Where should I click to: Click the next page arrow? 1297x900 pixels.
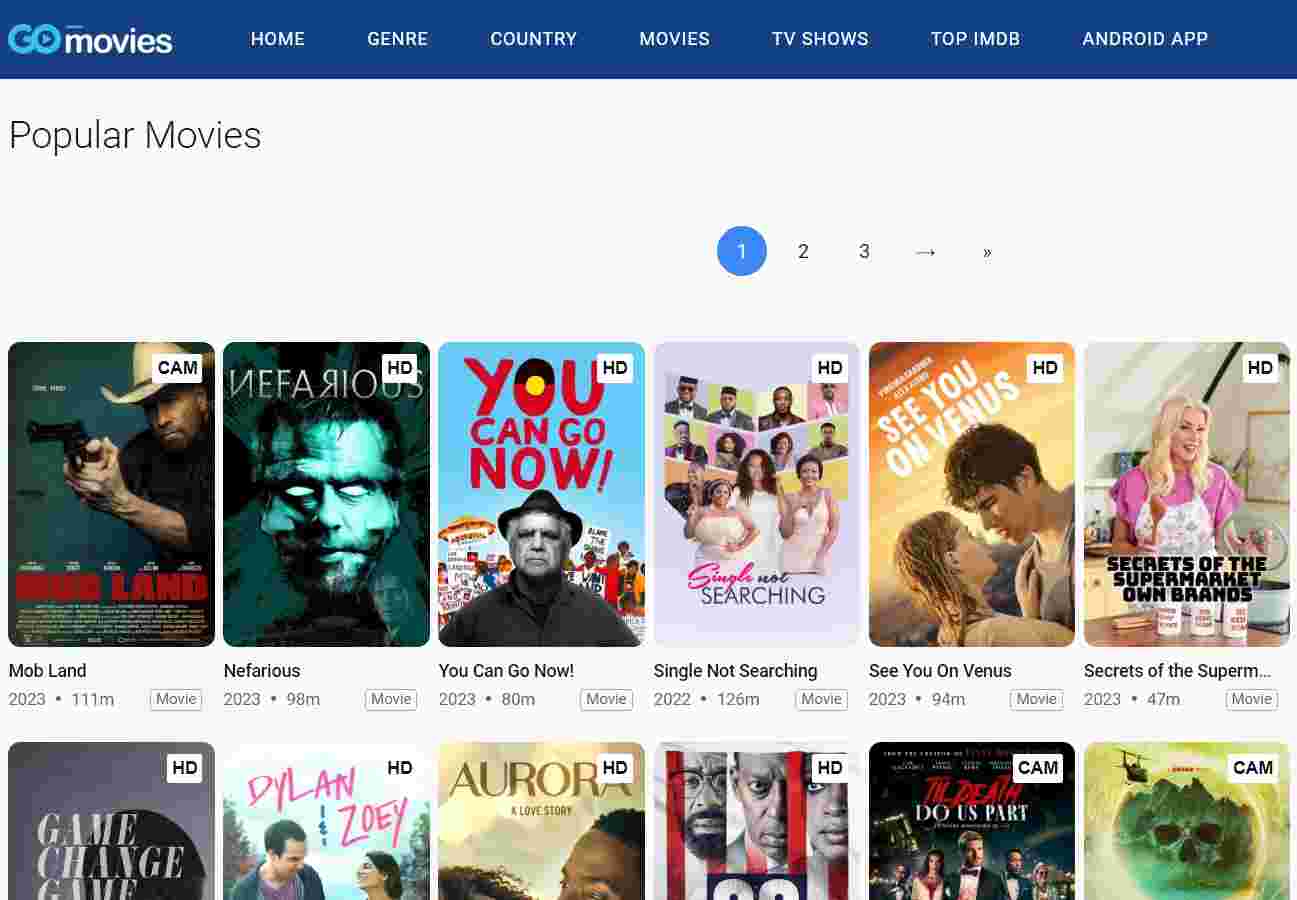[926, 251]
